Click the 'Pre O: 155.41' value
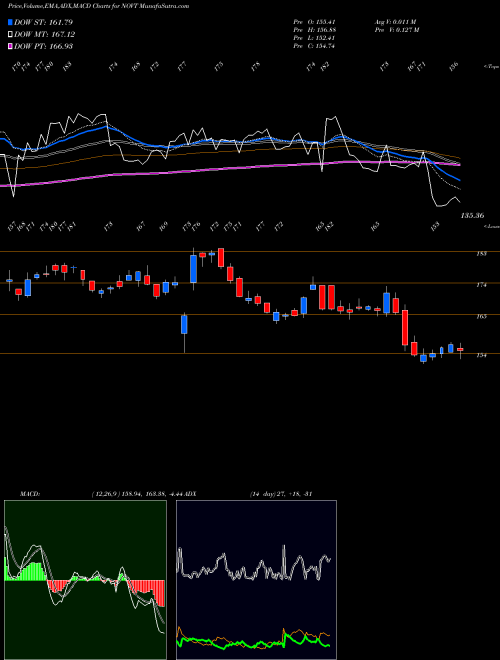The width and height of the screenshot is (500, 660). (x=314, y=22)
